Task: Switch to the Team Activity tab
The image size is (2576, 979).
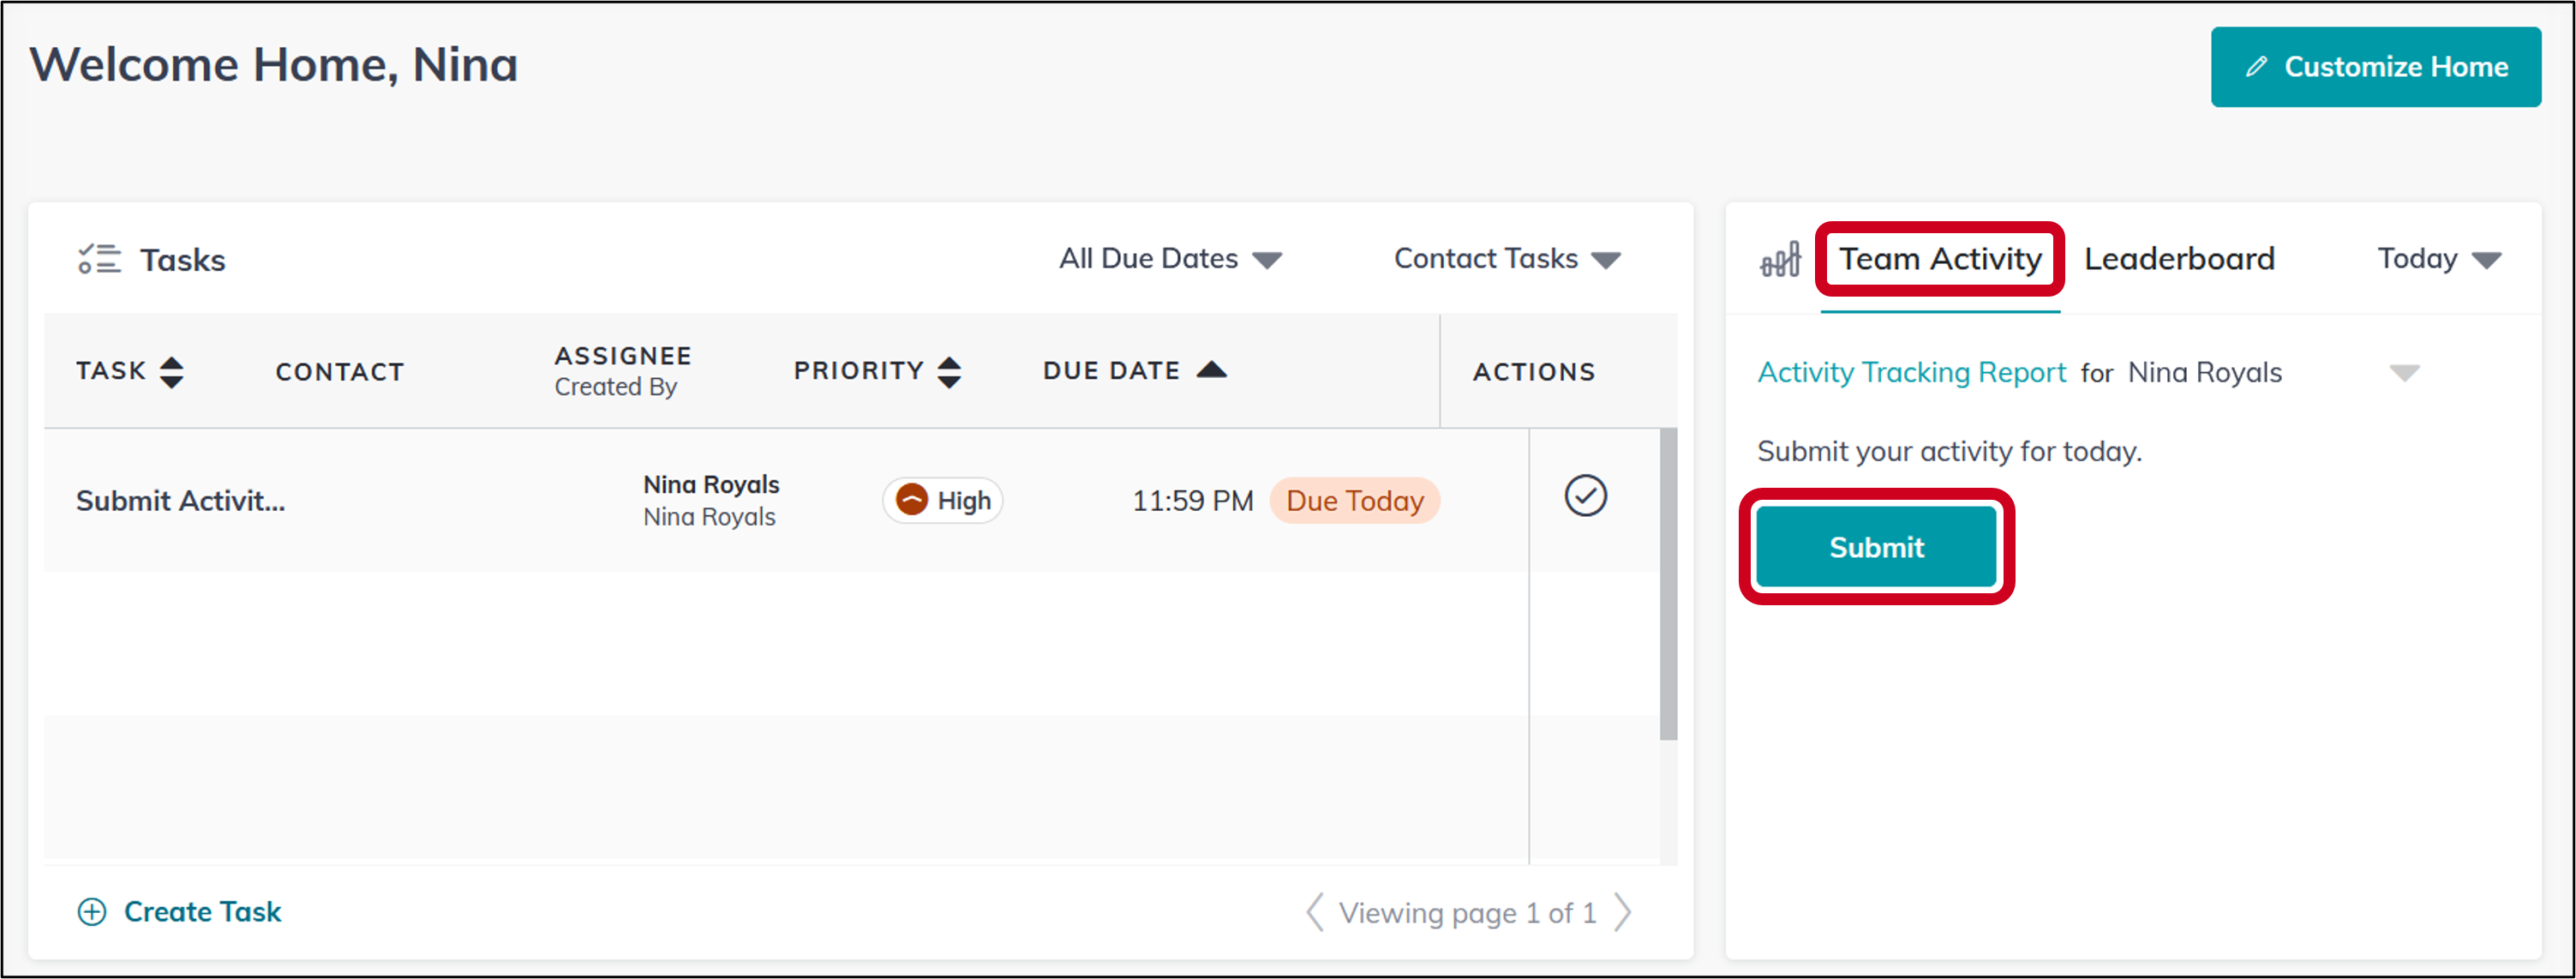Action: (x=1940, y=259)
